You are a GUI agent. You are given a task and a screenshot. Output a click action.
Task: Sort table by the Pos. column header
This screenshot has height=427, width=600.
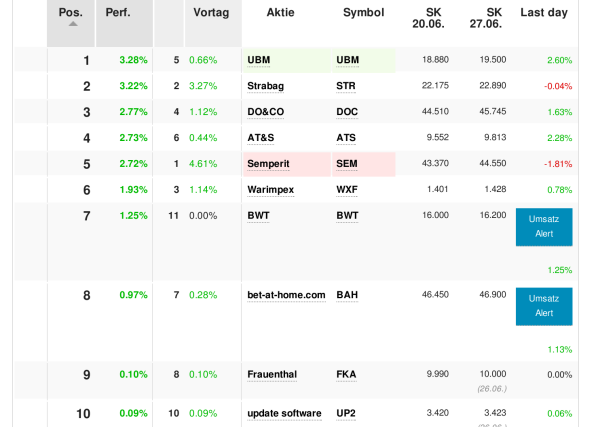(x=70, y=13)
